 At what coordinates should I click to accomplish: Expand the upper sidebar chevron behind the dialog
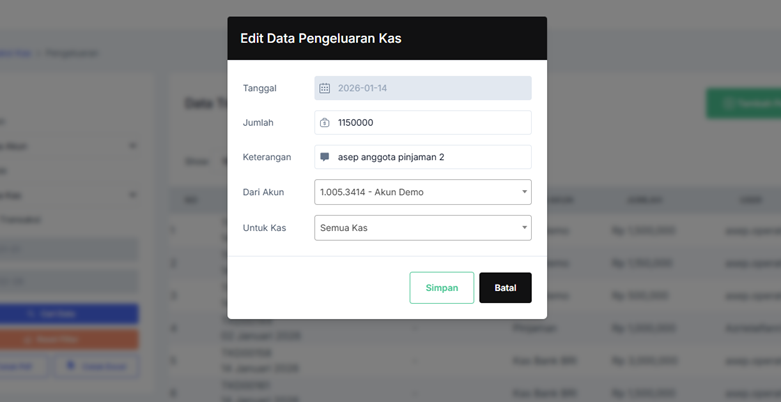(x=133, y=146)
